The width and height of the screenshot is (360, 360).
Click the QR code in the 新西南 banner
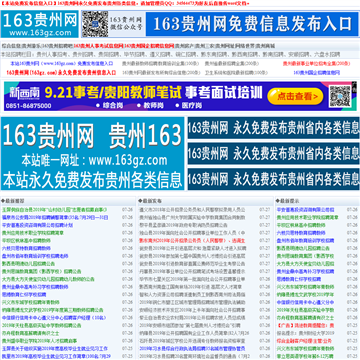(x=340, y=96)
